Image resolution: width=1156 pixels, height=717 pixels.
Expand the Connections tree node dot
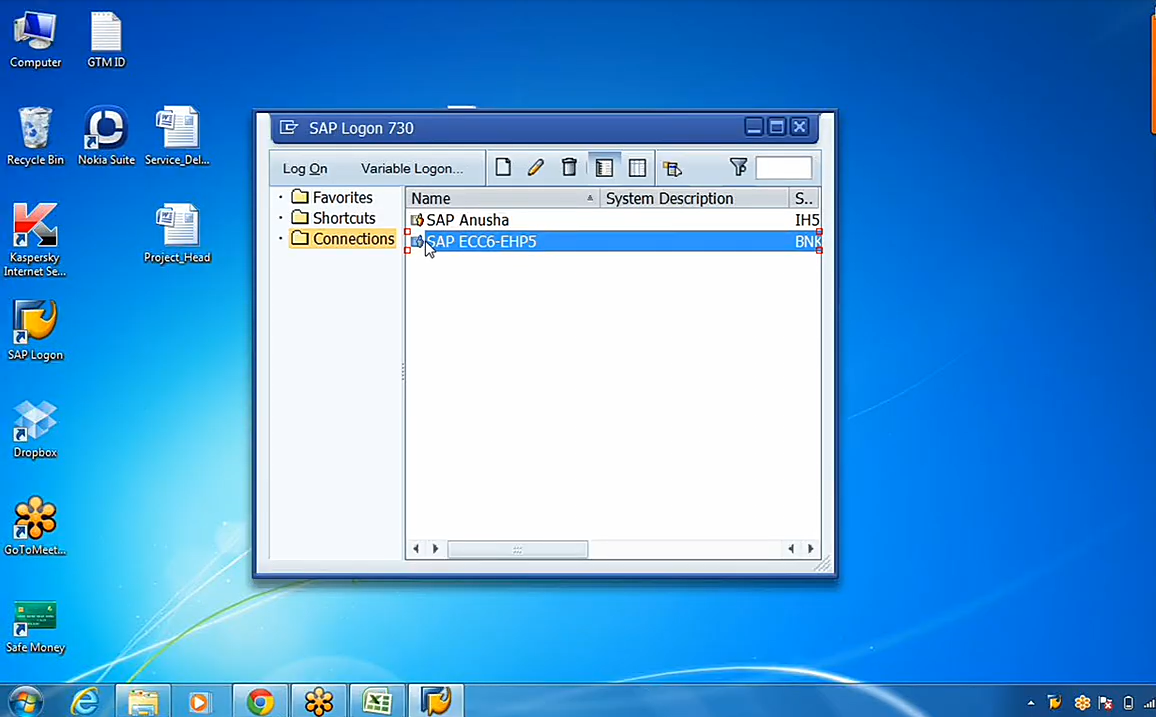pyautogui.click(x=281, y=239)
